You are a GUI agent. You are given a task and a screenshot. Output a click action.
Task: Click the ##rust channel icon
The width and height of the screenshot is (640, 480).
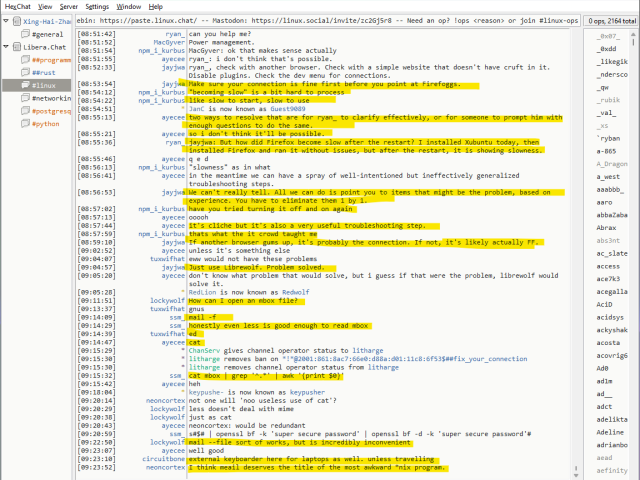point(24,72)
